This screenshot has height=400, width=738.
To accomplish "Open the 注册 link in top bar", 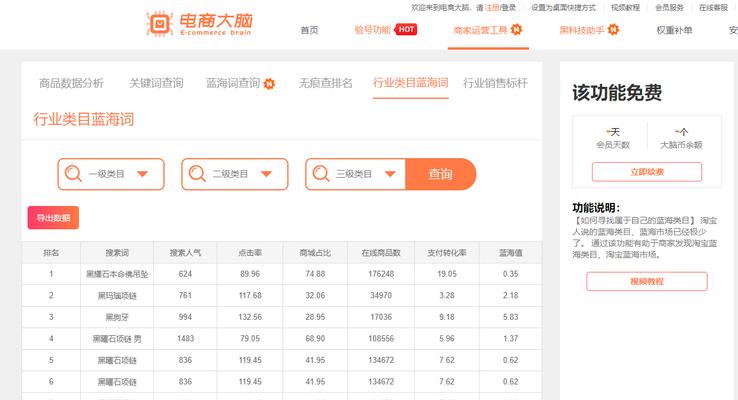I will coord(492,8).
